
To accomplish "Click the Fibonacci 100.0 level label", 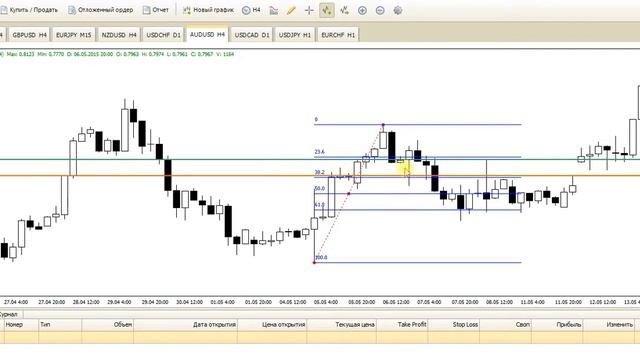I will [x=321, y=258].
